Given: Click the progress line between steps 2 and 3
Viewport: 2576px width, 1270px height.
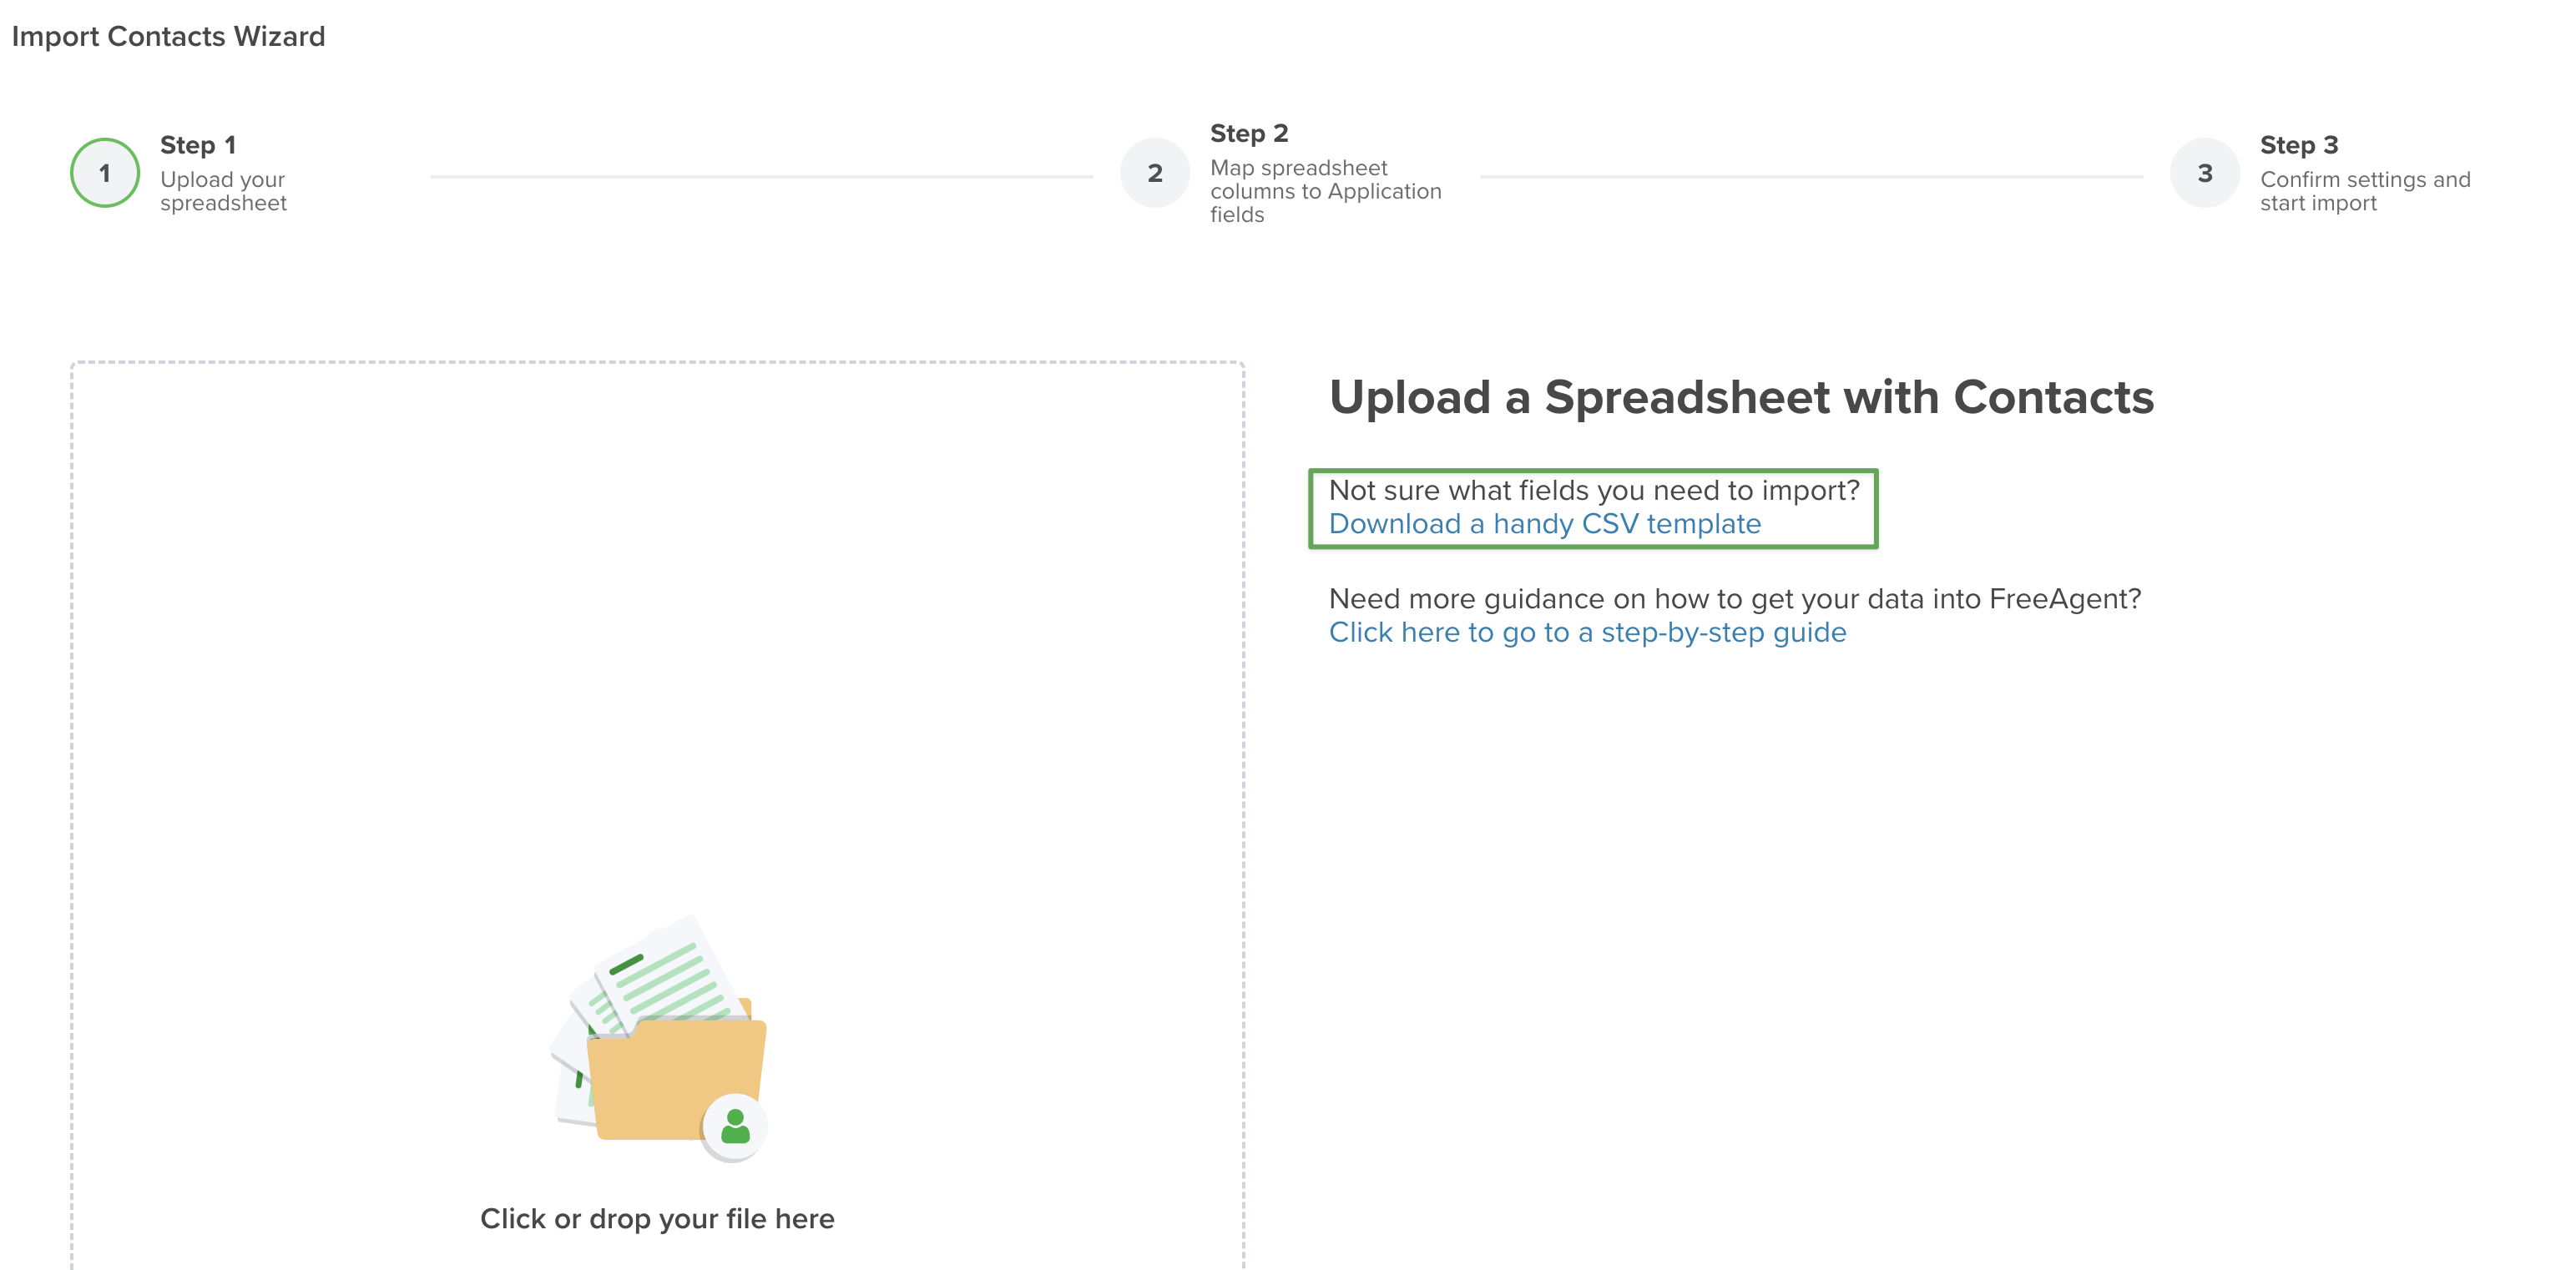Looking at the screenshot, I should tap(1811, 176).
